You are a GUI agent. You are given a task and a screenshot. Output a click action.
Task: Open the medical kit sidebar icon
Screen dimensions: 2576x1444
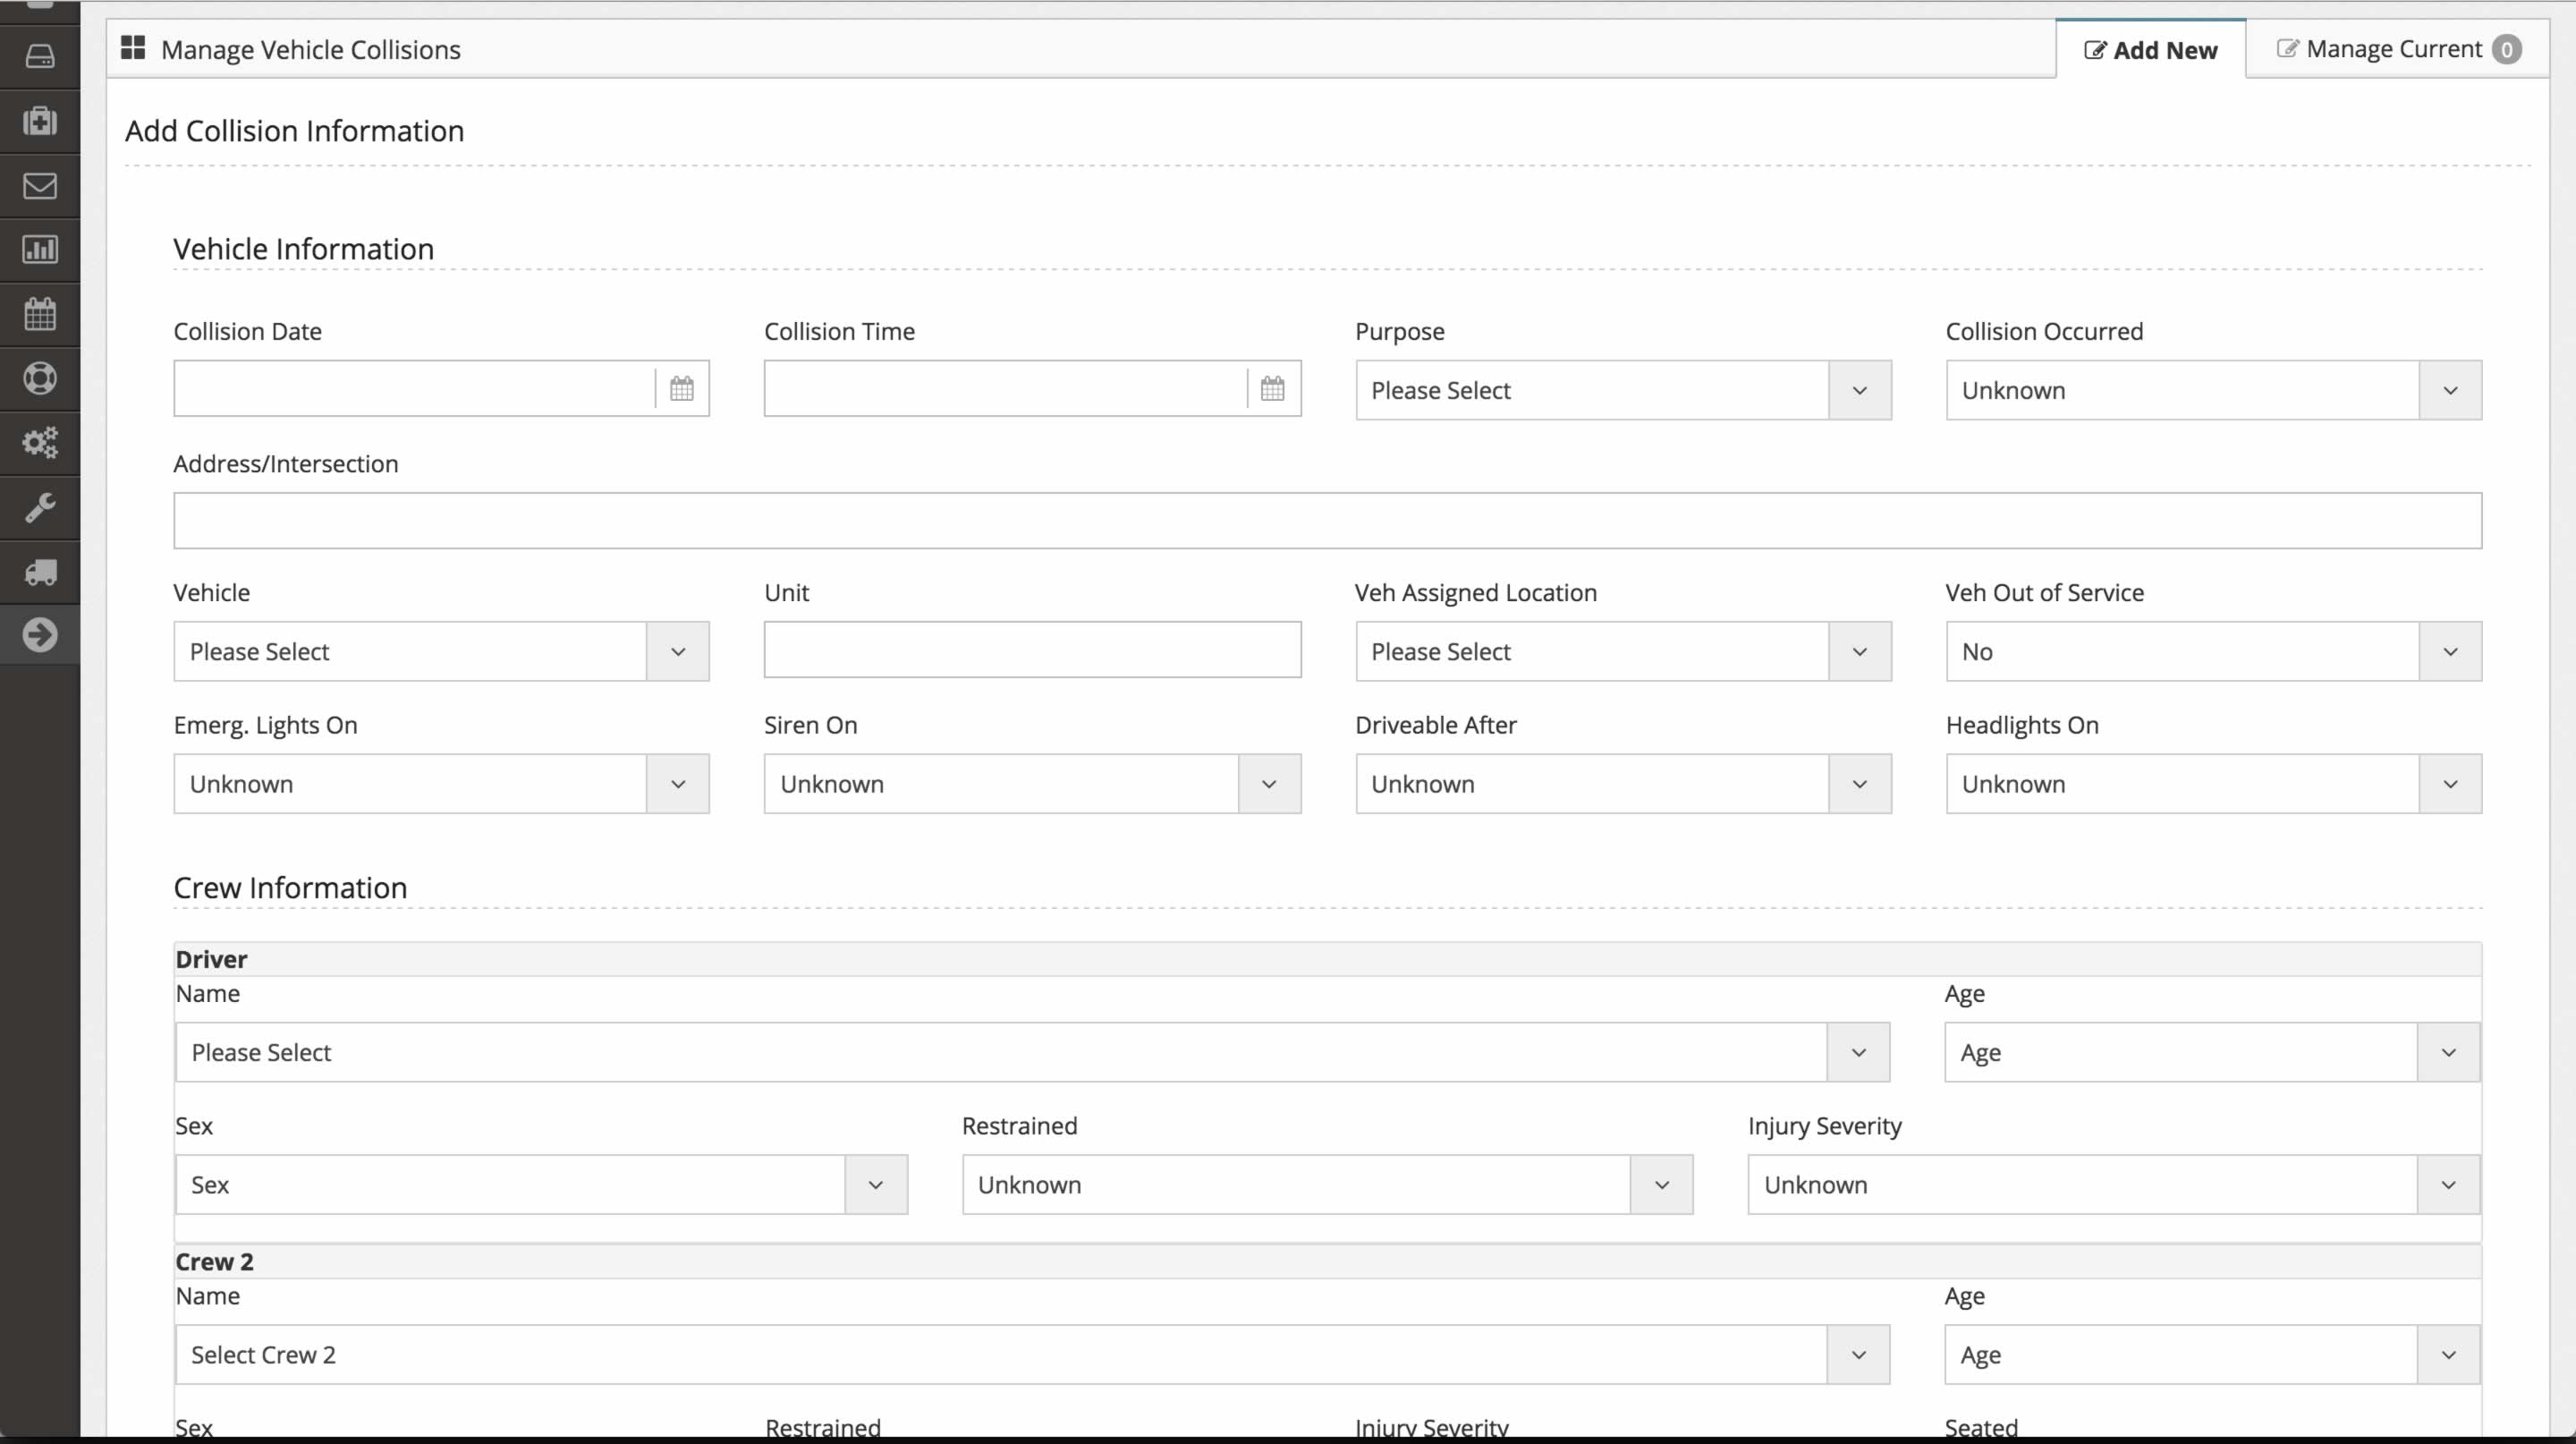(x=40, y=121)
